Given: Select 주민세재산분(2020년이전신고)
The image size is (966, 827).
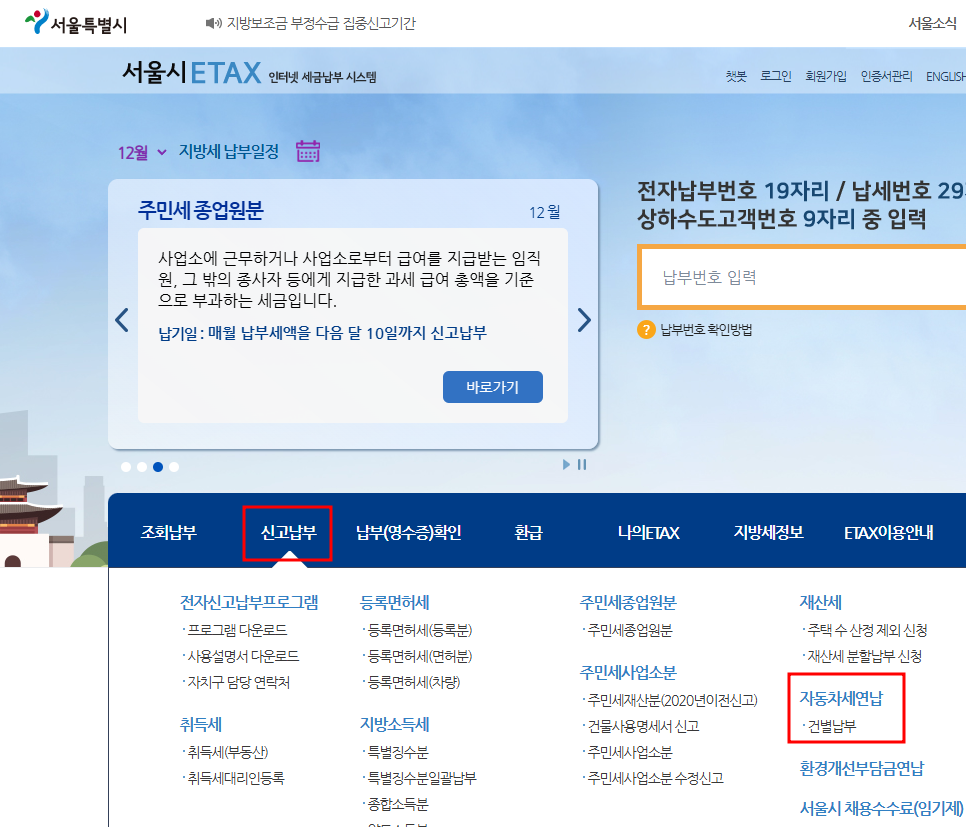Looking at the screenshot, I should [x=672, y=701].
